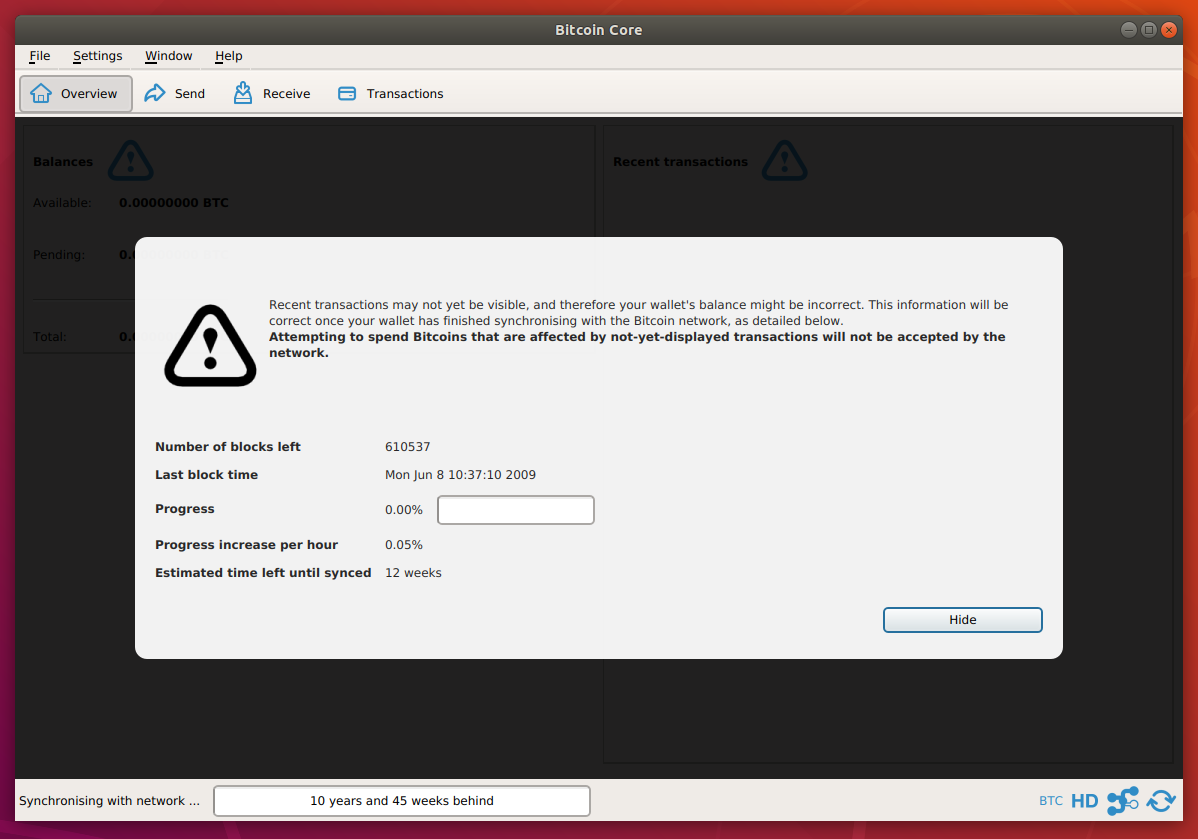Image resolution: width=1198 pixels, height=839 pixels.
Task: Click the syncing spinner icon in status bar
Action: [1161, 801]
